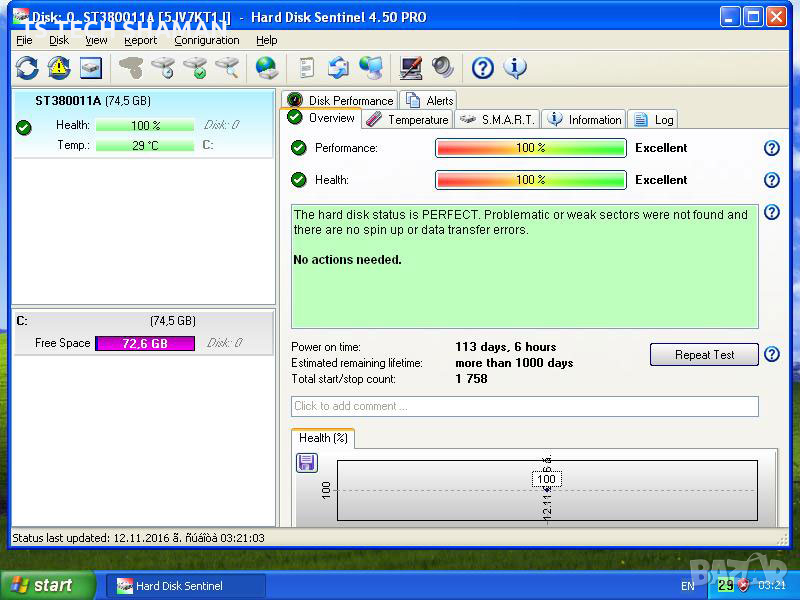Click the magenta C: free space bar
This screenshot has height=600, width=800.
pos(144,343)
